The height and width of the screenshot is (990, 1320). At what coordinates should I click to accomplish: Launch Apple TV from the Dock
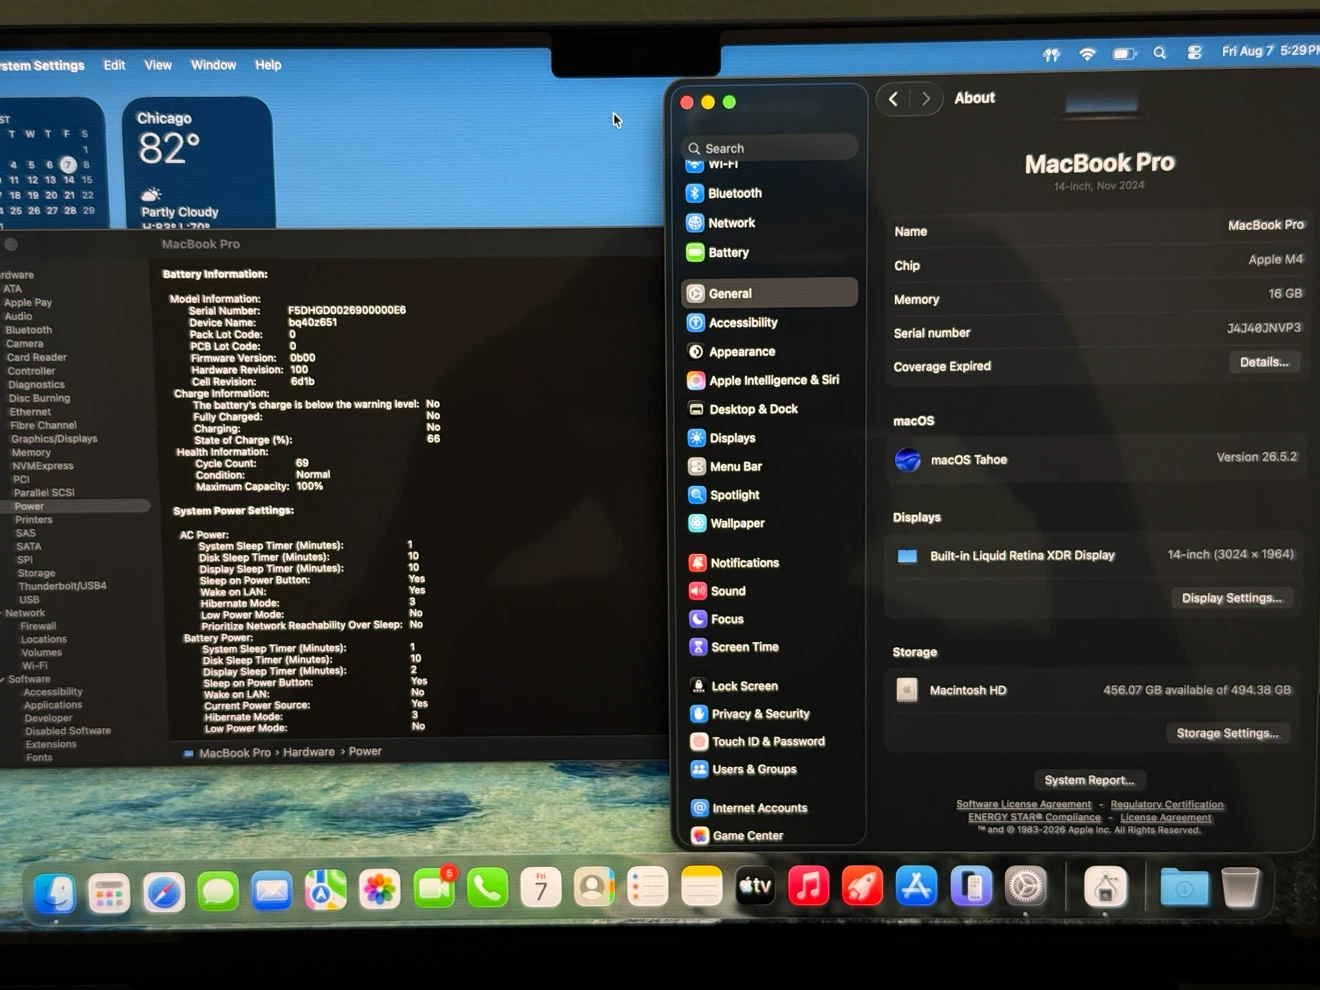pyautogui.click(x=755, y=887)
